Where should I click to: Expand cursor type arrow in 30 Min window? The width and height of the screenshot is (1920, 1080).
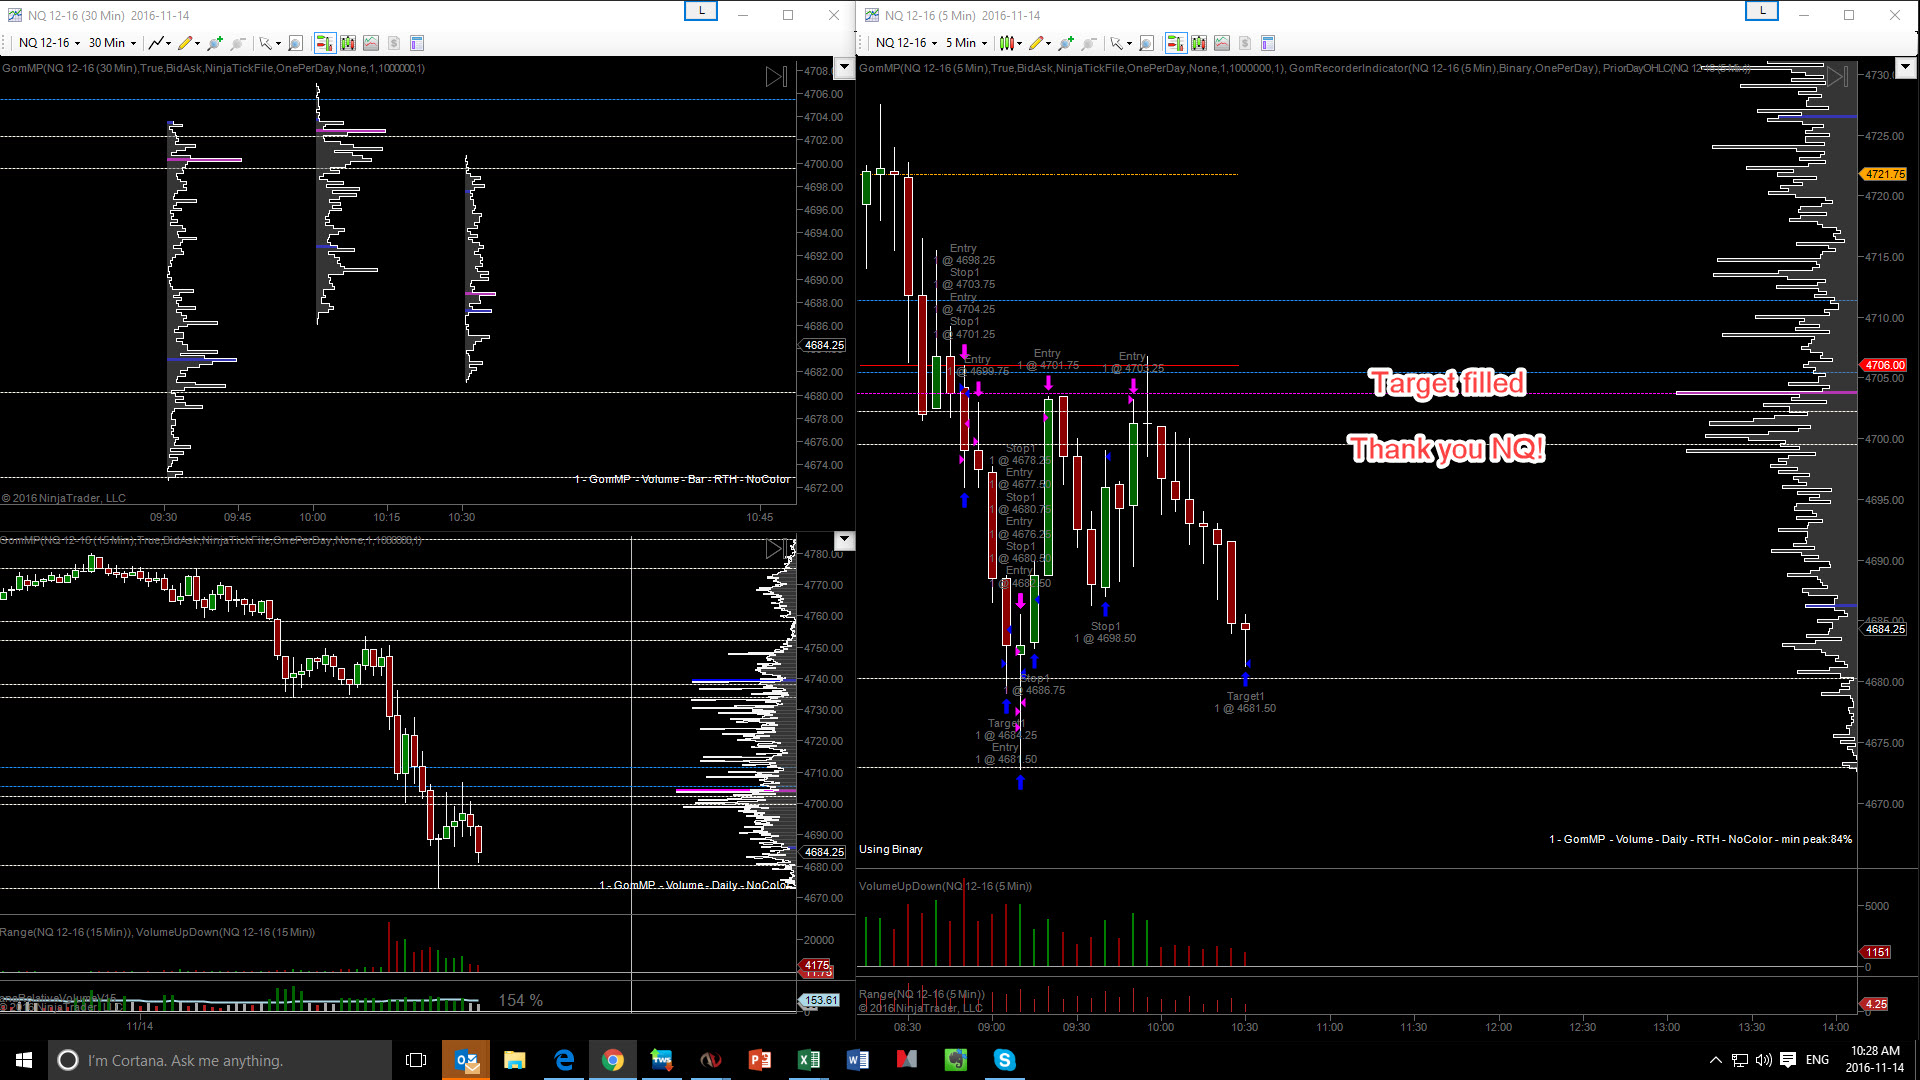pos(278,43)
